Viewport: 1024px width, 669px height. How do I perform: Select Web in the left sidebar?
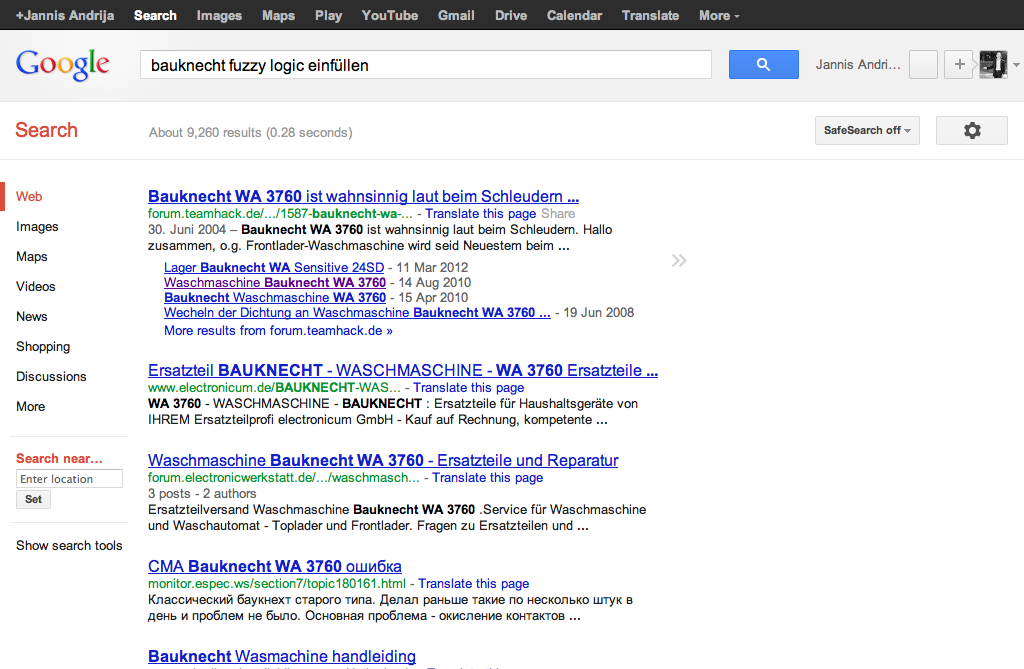pyautogui.click(x=29, y=197)
